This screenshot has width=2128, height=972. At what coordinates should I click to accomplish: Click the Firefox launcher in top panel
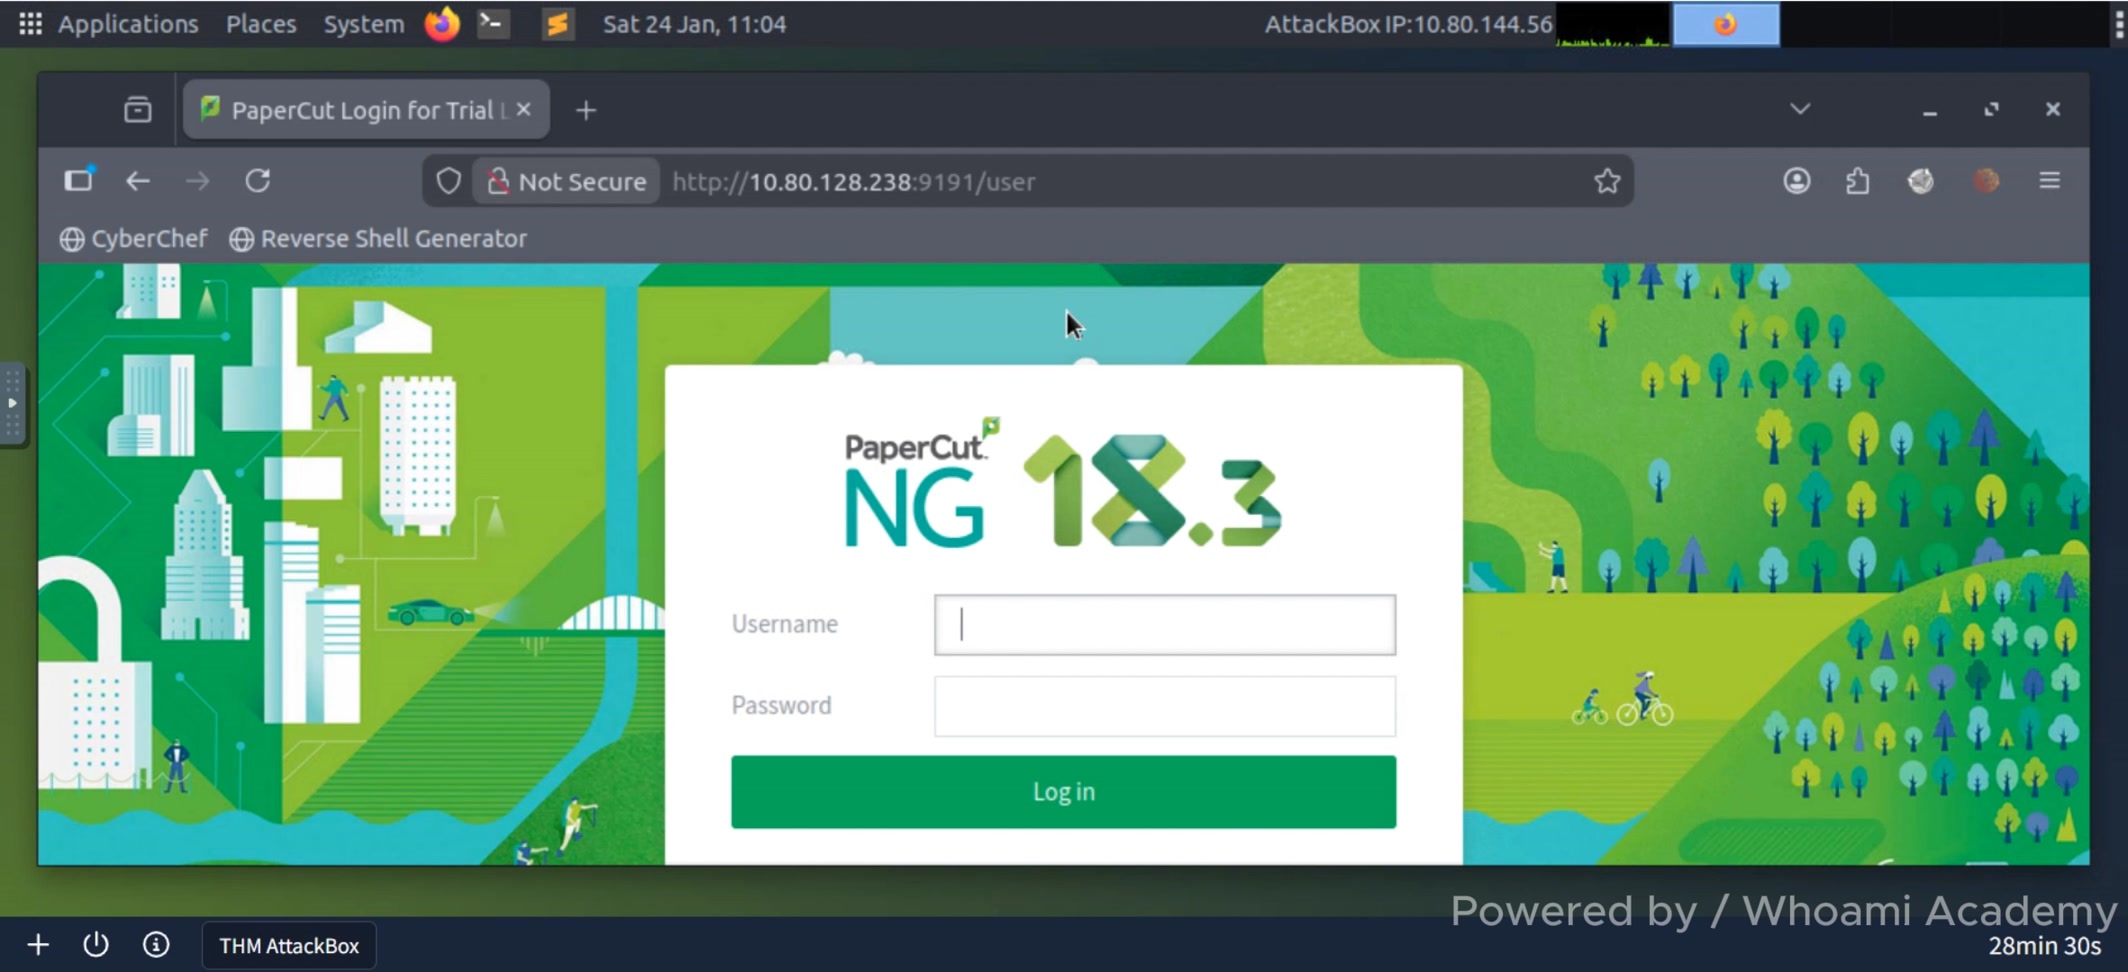coord(442,23)
